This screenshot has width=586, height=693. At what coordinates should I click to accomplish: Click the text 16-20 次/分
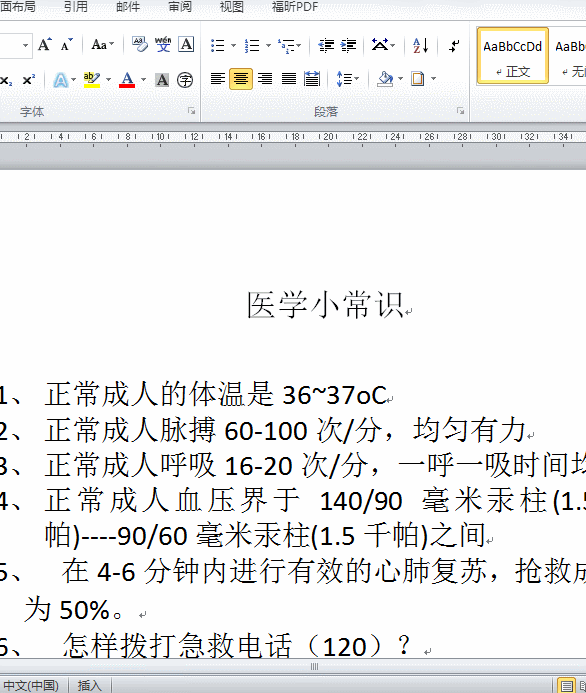coord(296,465)
